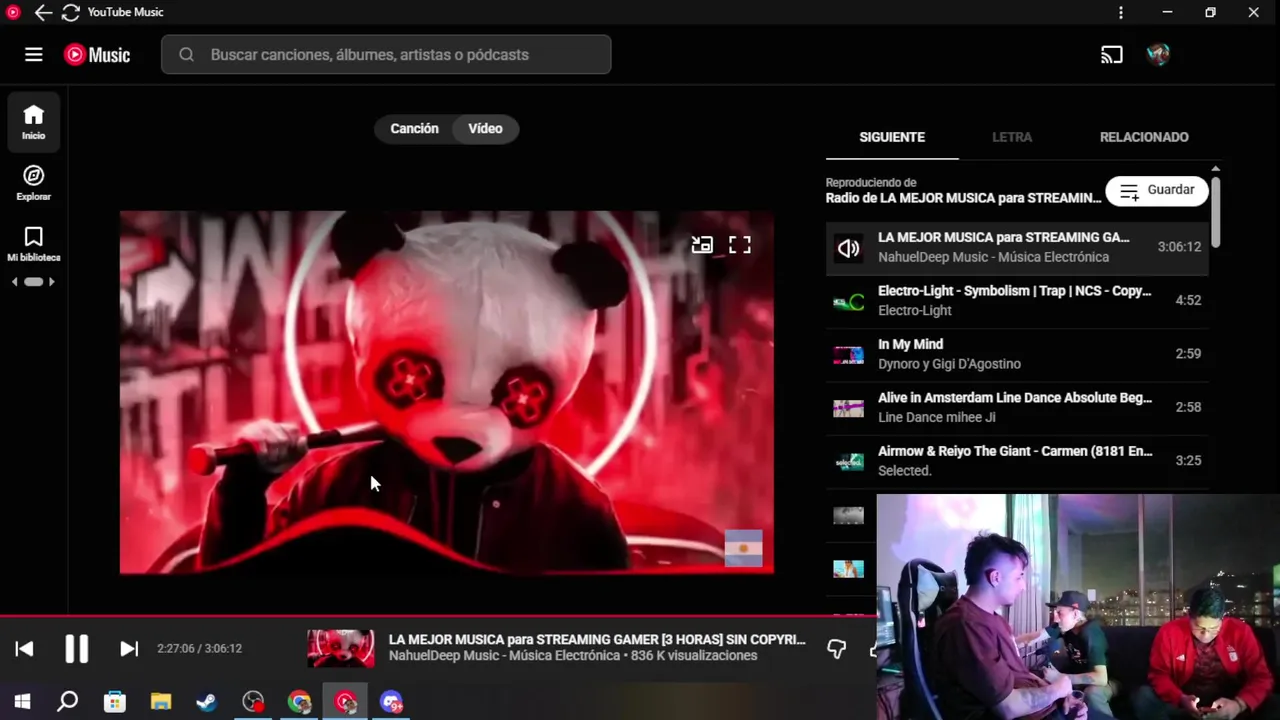Click the 2:27:06 / 3:06:12 time display
The image size is (1280, 720).
point(199,649)
